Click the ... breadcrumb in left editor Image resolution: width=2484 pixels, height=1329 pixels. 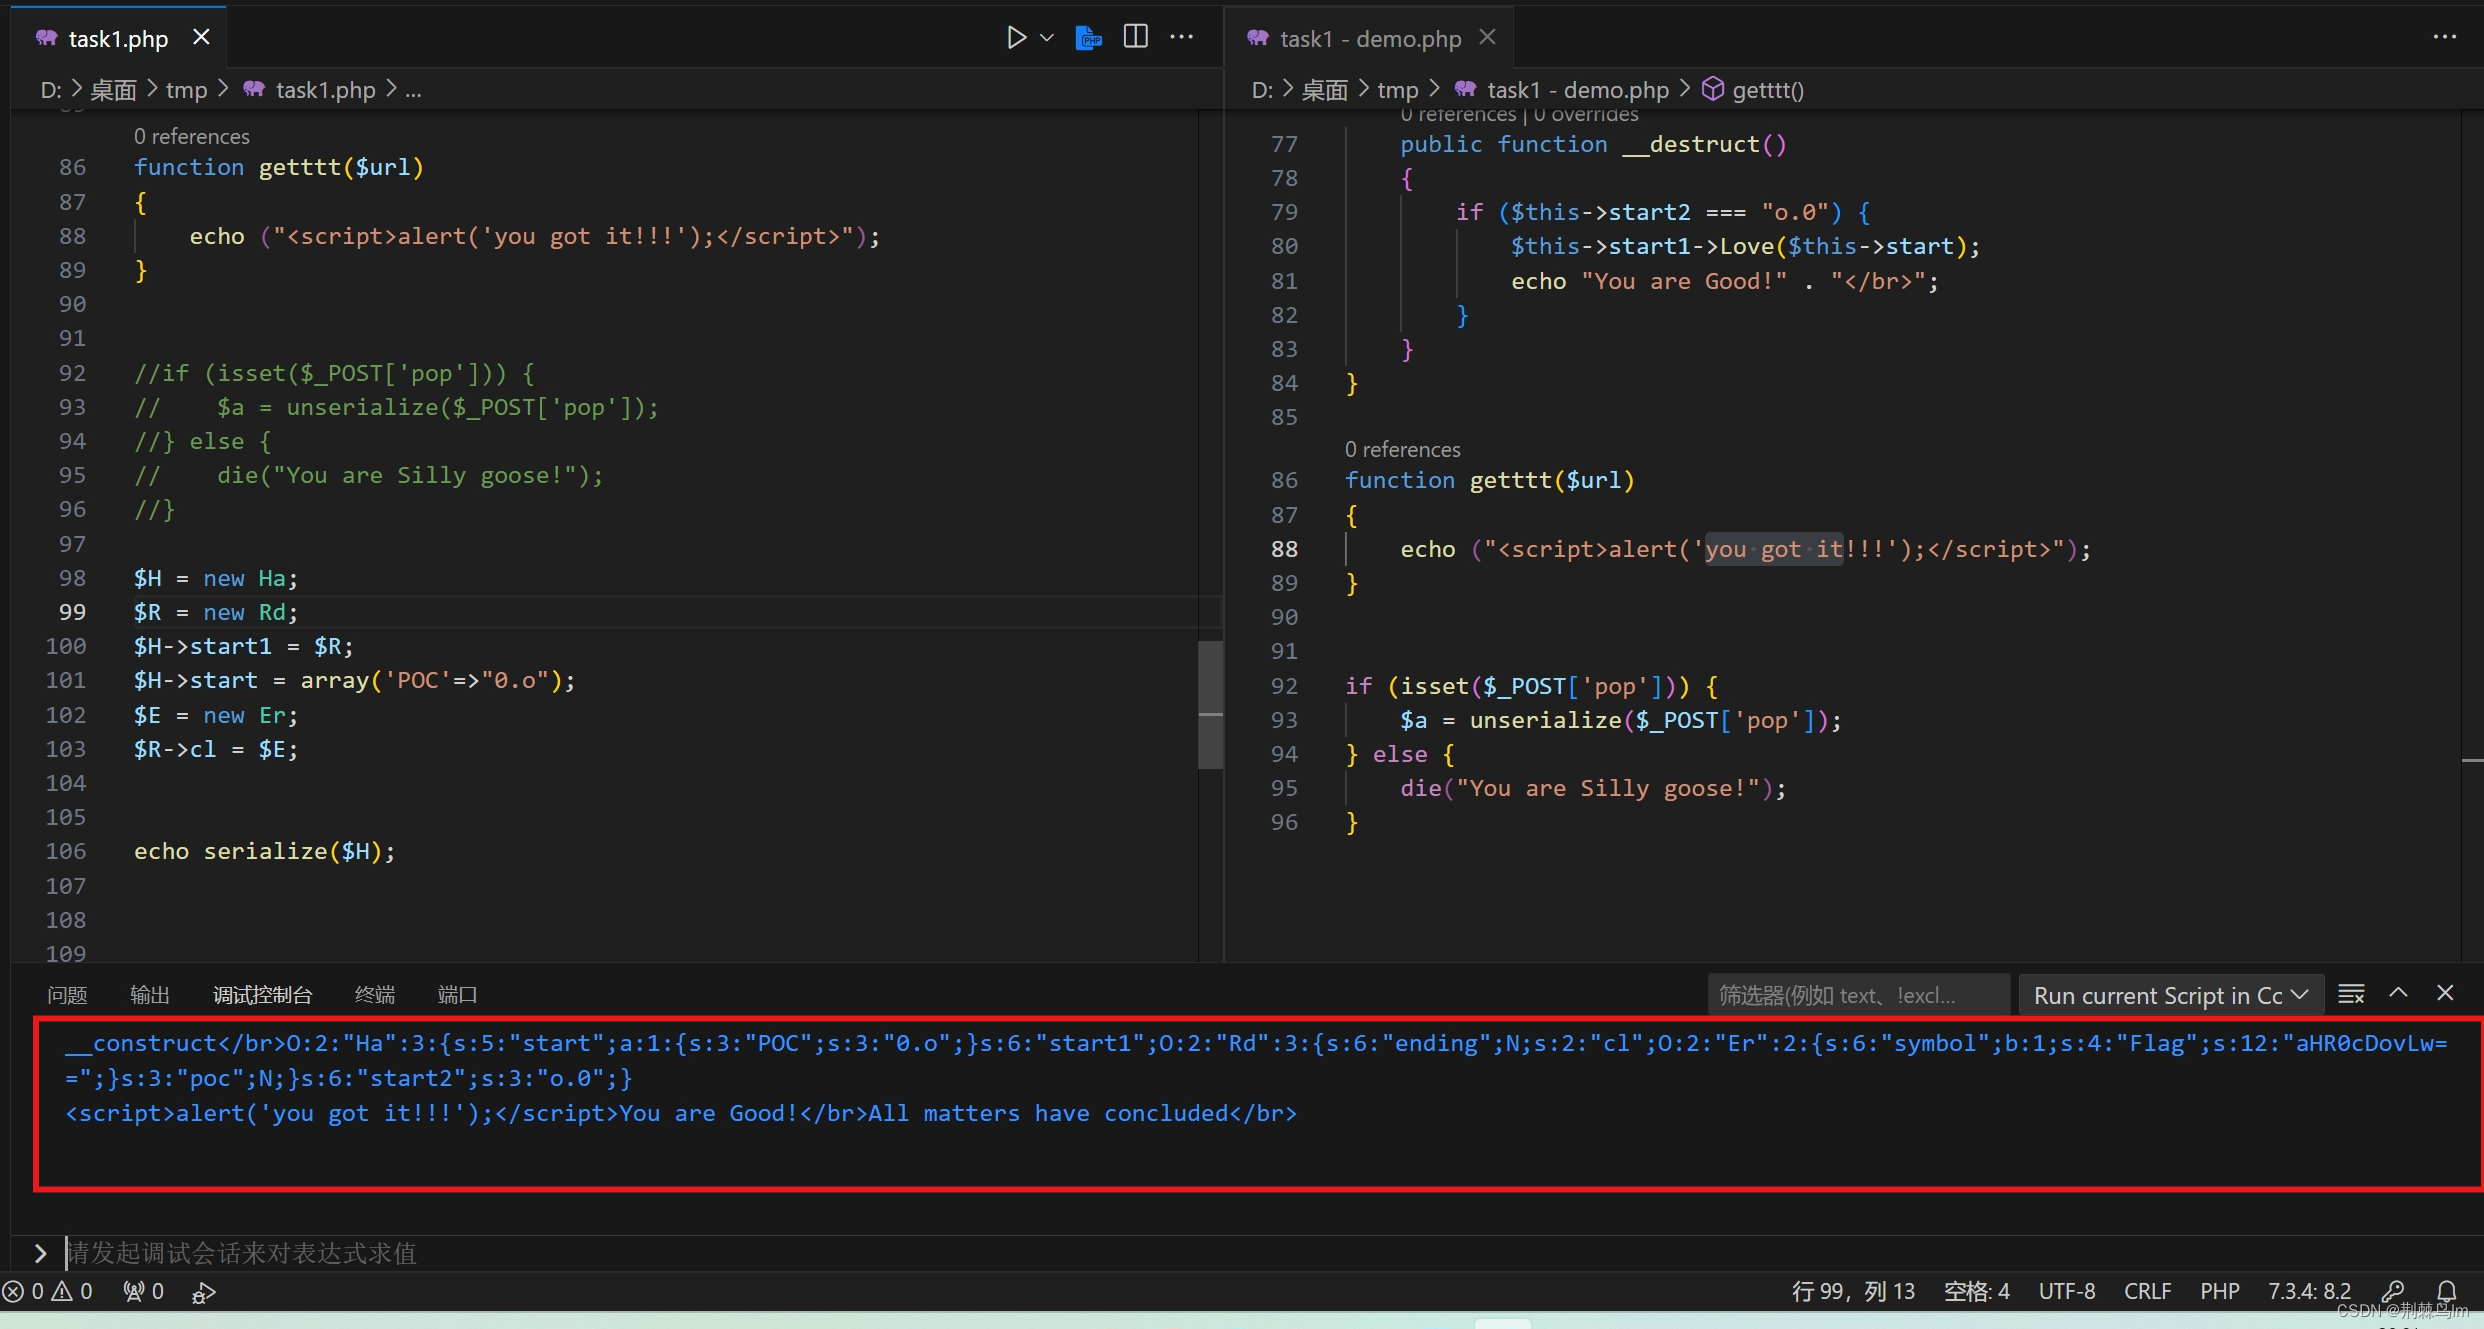[413, 90]
